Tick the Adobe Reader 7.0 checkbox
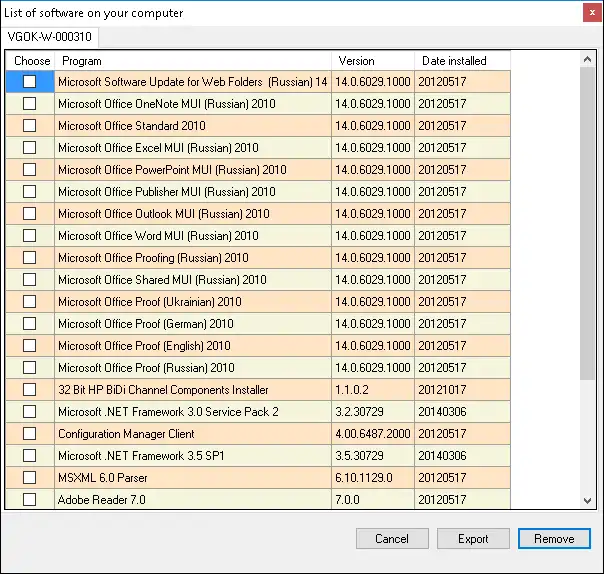 tap(30, 500)
